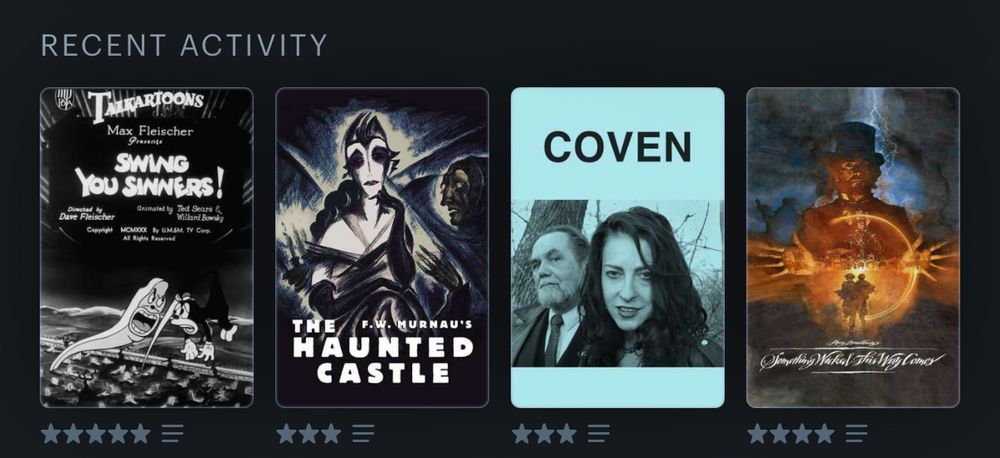Screen dimensions: 1000x458
Task: Click review icon under Swing You Sinners!
Action: pyautogui.click(x=172, y=434)
